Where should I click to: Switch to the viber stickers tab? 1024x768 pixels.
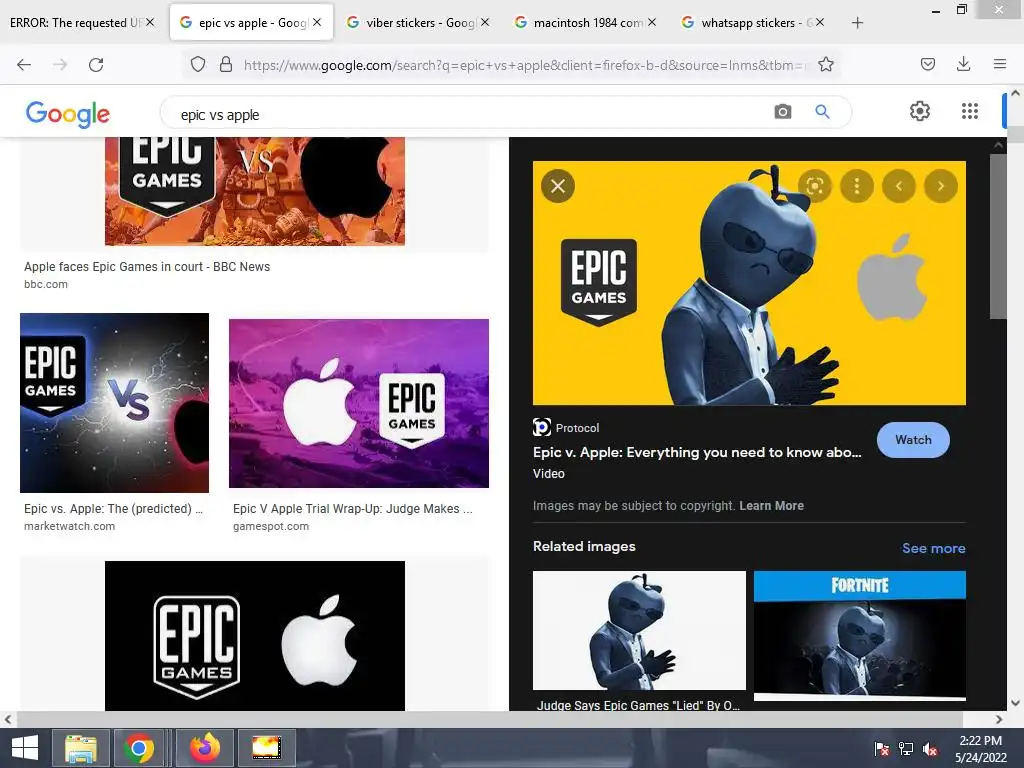[x=421, y=23]
